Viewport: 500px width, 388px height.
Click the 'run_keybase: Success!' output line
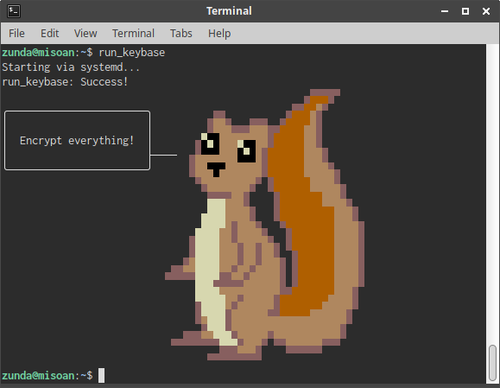point(65,82)
